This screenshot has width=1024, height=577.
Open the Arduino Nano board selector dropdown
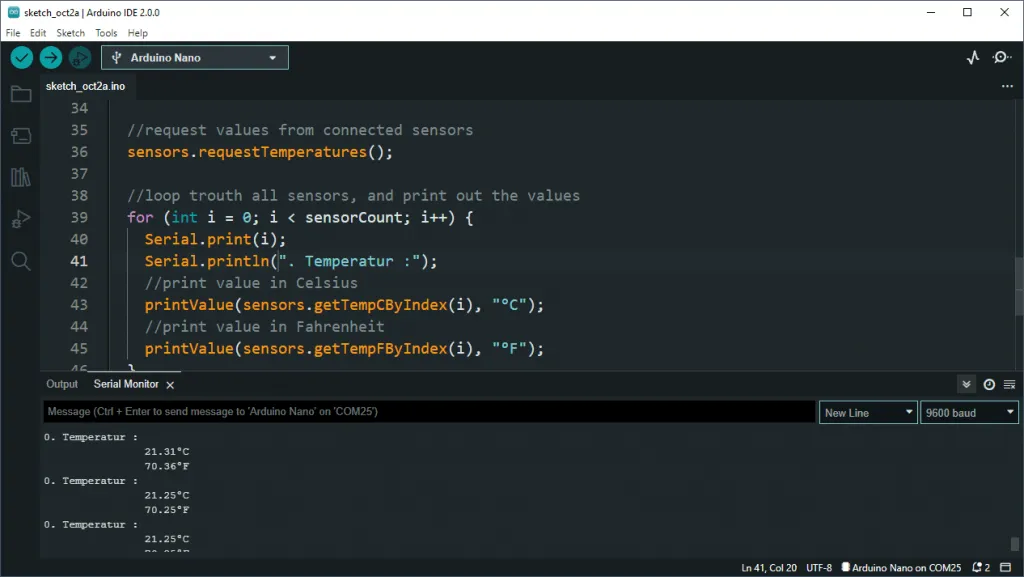[194, 58]
